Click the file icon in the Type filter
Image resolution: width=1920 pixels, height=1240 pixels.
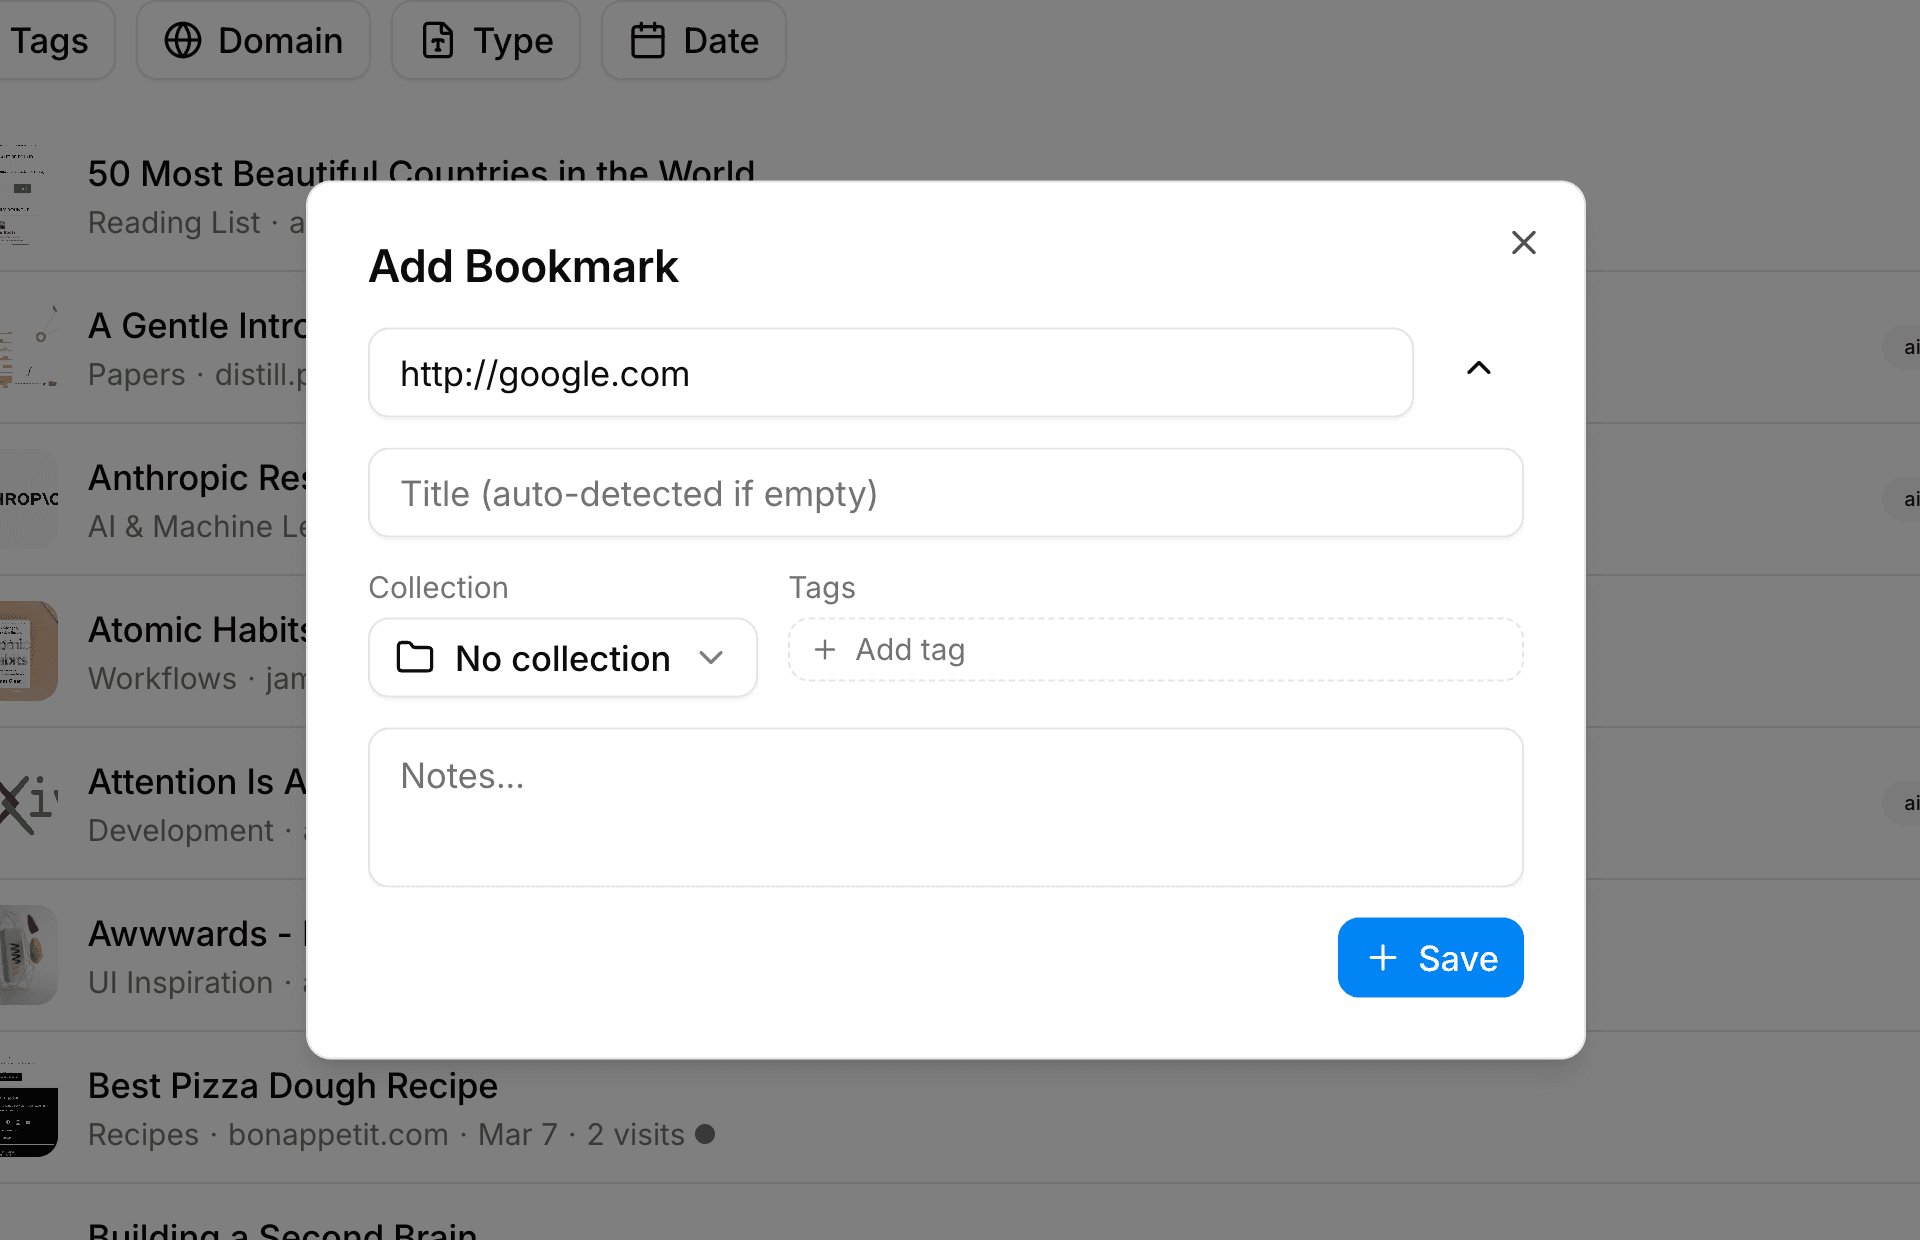coord(438,41)
